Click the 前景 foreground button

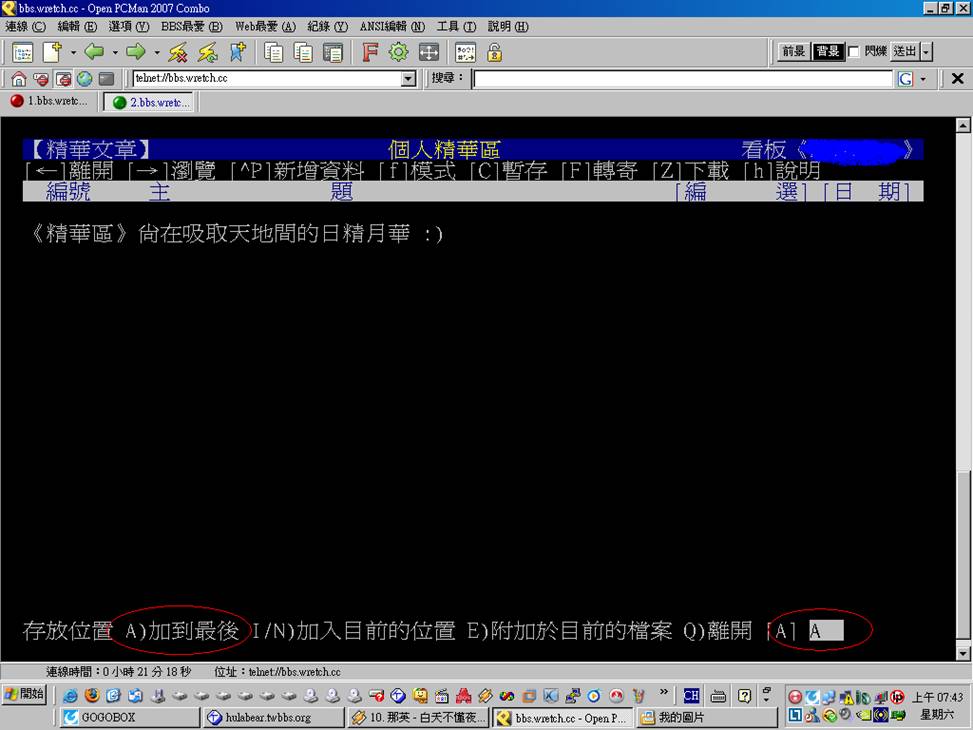coord(793,51)
